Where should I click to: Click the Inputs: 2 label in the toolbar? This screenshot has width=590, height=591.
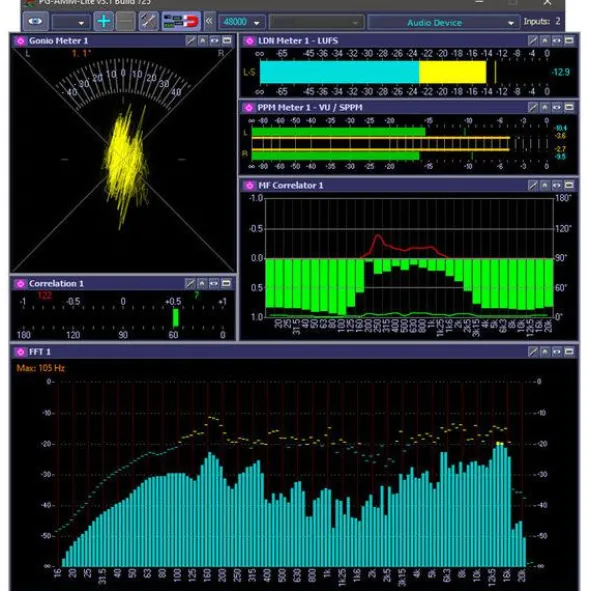[542, 21]
